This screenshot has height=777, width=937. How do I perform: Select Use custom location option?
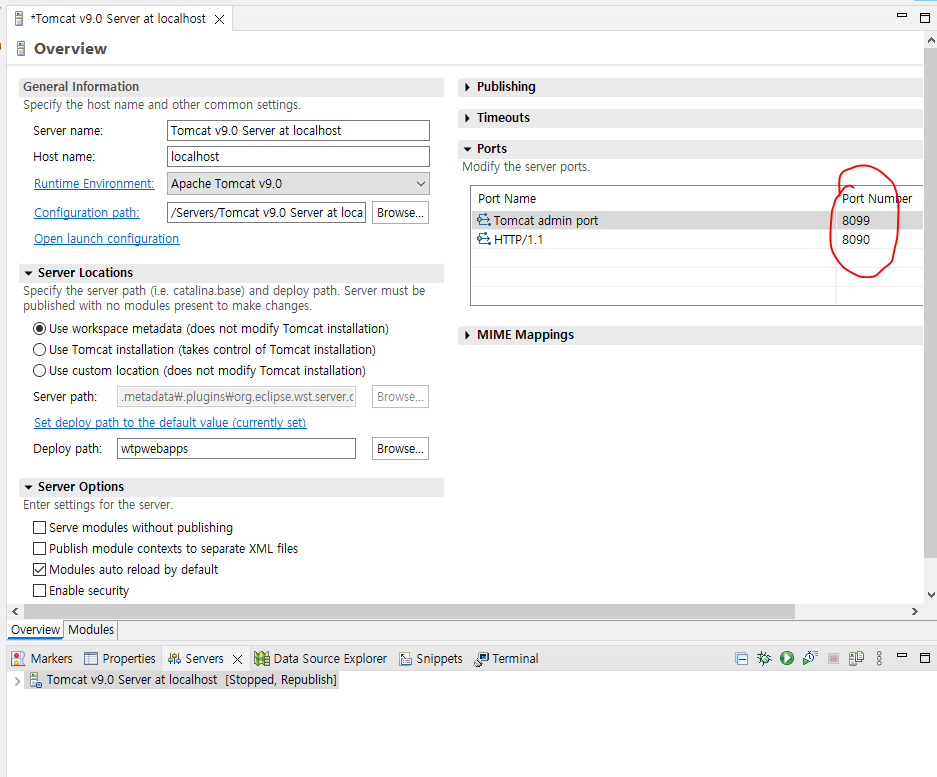[x=39, y=371]
